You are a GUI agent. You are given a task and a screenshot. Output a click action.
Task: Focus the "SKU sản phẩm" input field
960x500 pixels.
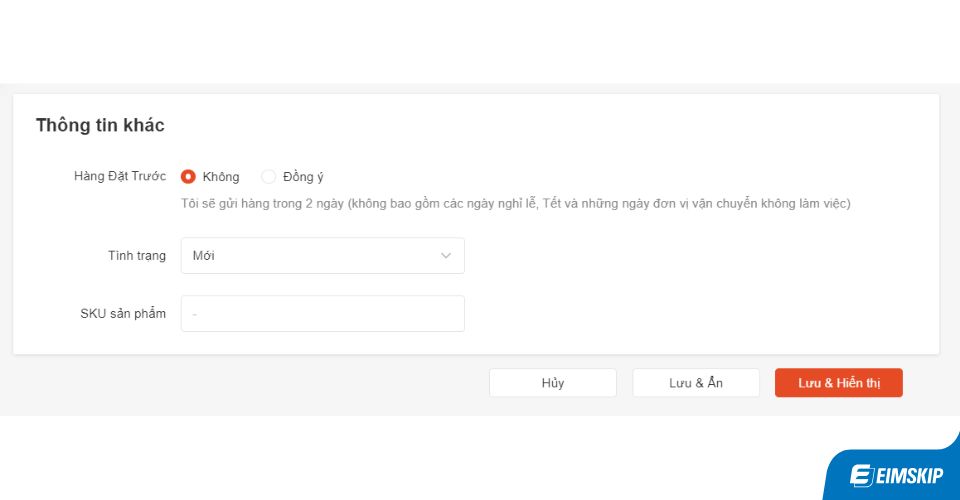323,314
